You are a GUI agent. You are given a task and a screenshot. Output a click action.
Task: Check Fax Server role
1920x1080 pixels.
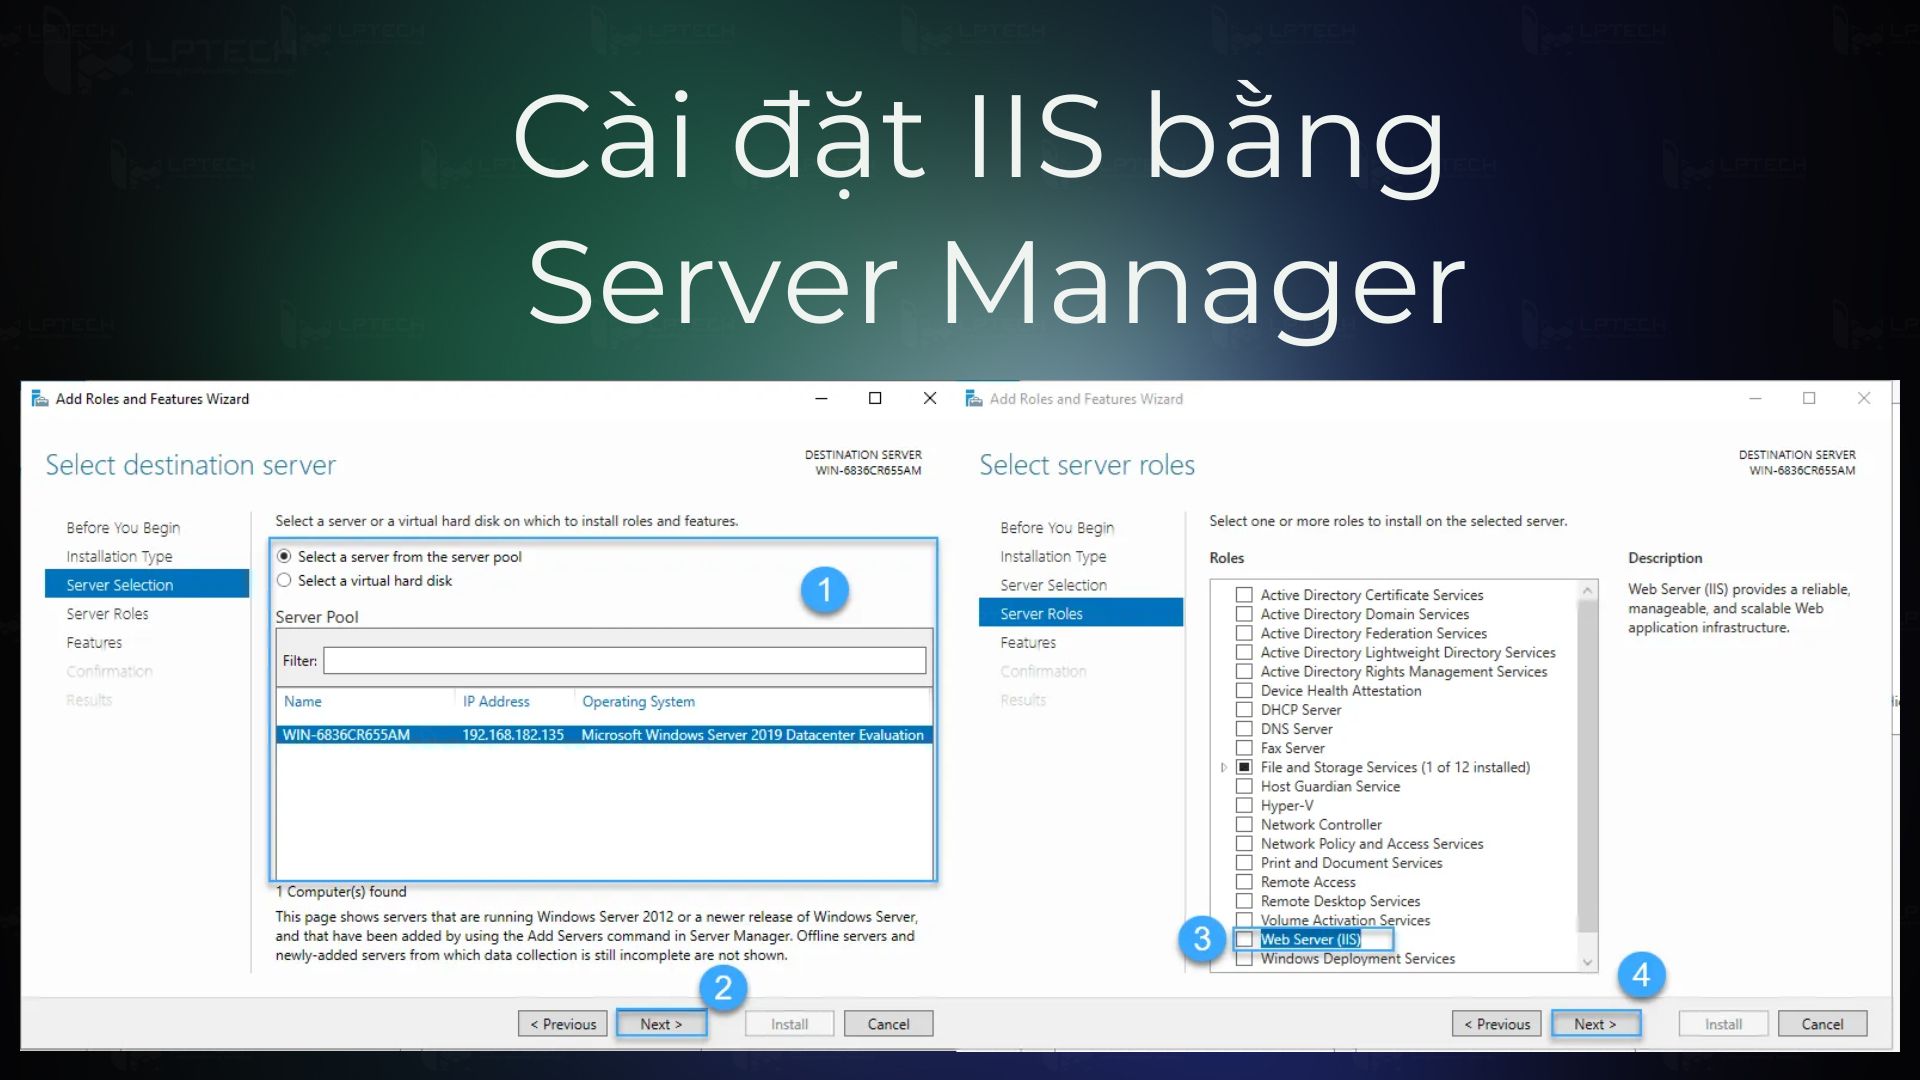(1244, 748)
